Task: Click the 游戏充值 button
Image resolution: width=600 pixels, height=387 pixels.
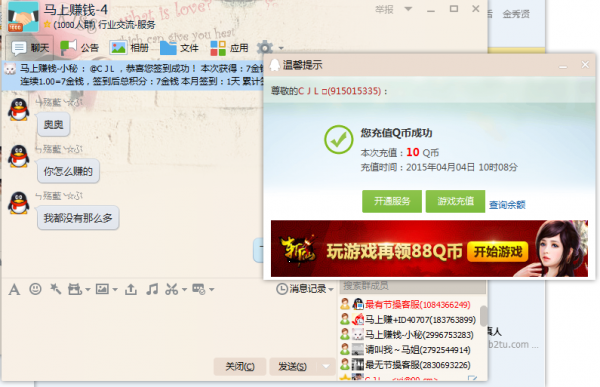Action: [455, 201]
